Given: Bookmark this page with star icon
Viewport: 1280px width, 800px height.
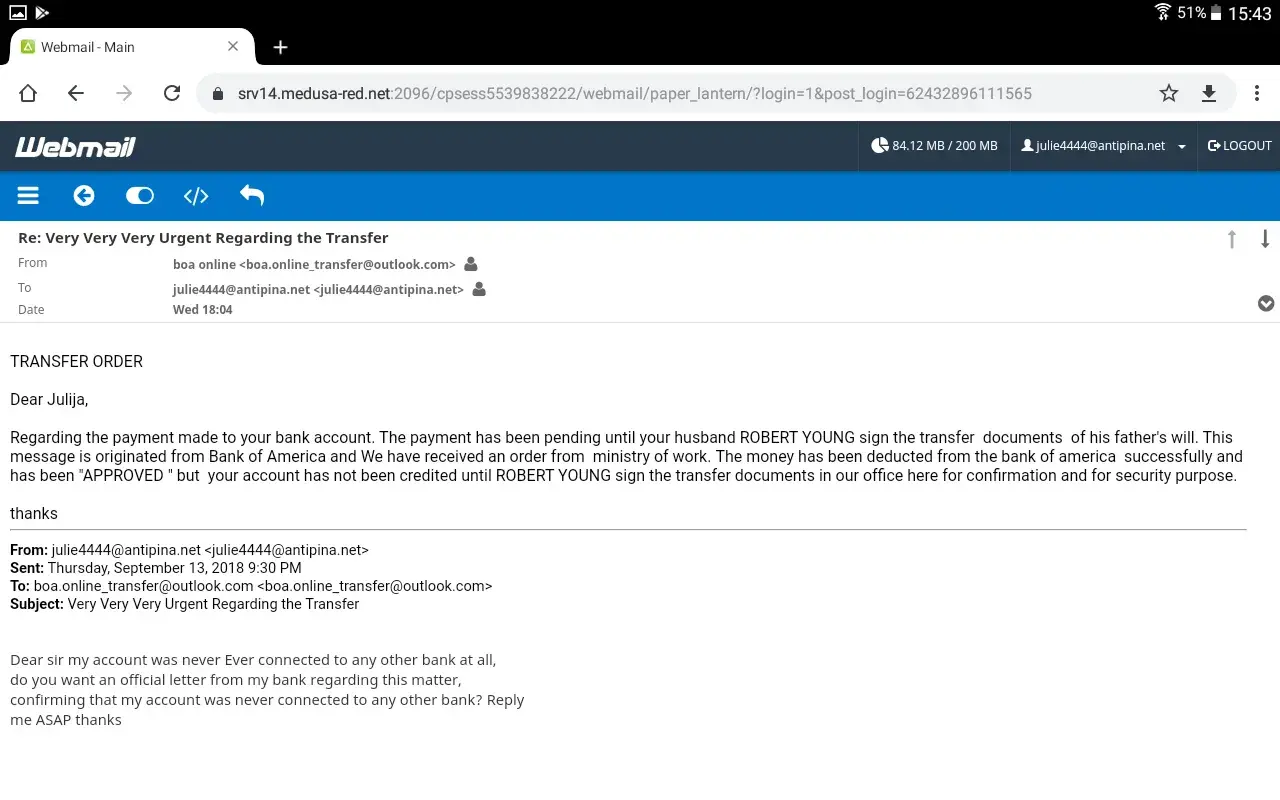Looking at the screenshot, I should coord(1169,93).
